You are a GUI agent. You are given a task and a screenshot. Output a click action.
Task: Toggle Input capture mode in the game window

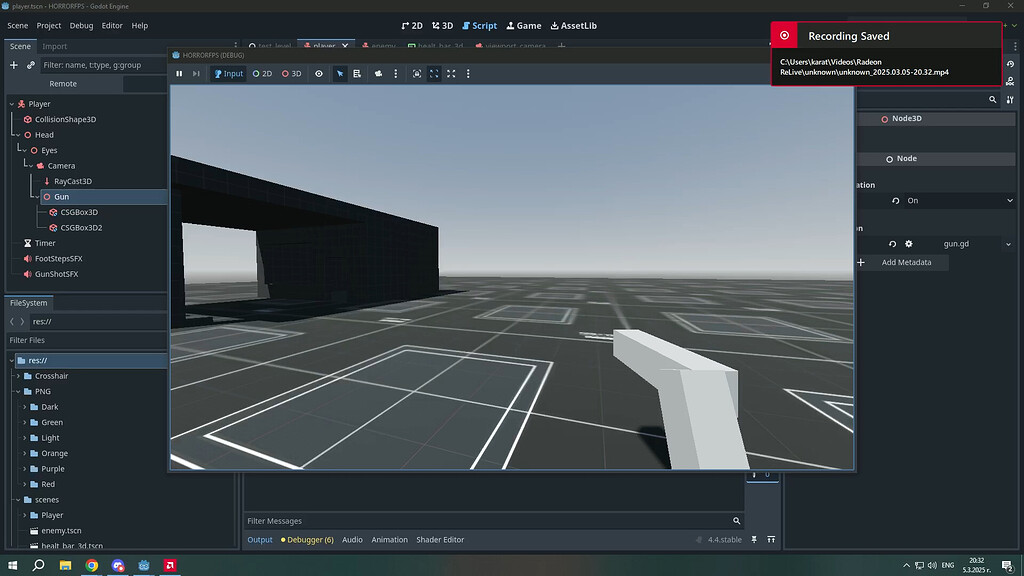click(228, 73)
